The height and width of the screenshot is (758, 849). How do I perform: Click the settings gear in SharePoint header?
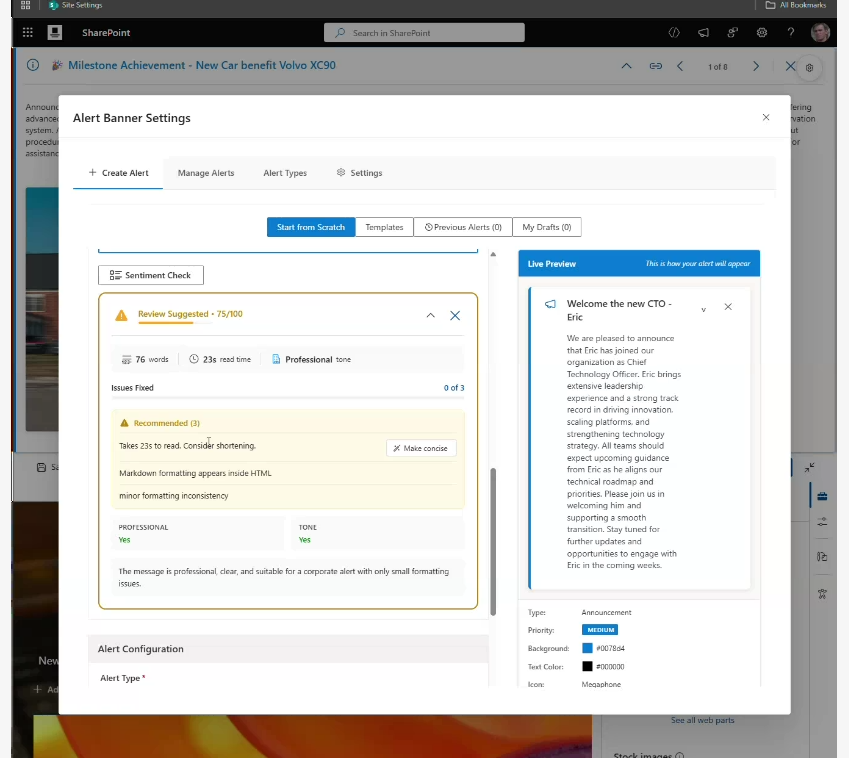point(762,33)
